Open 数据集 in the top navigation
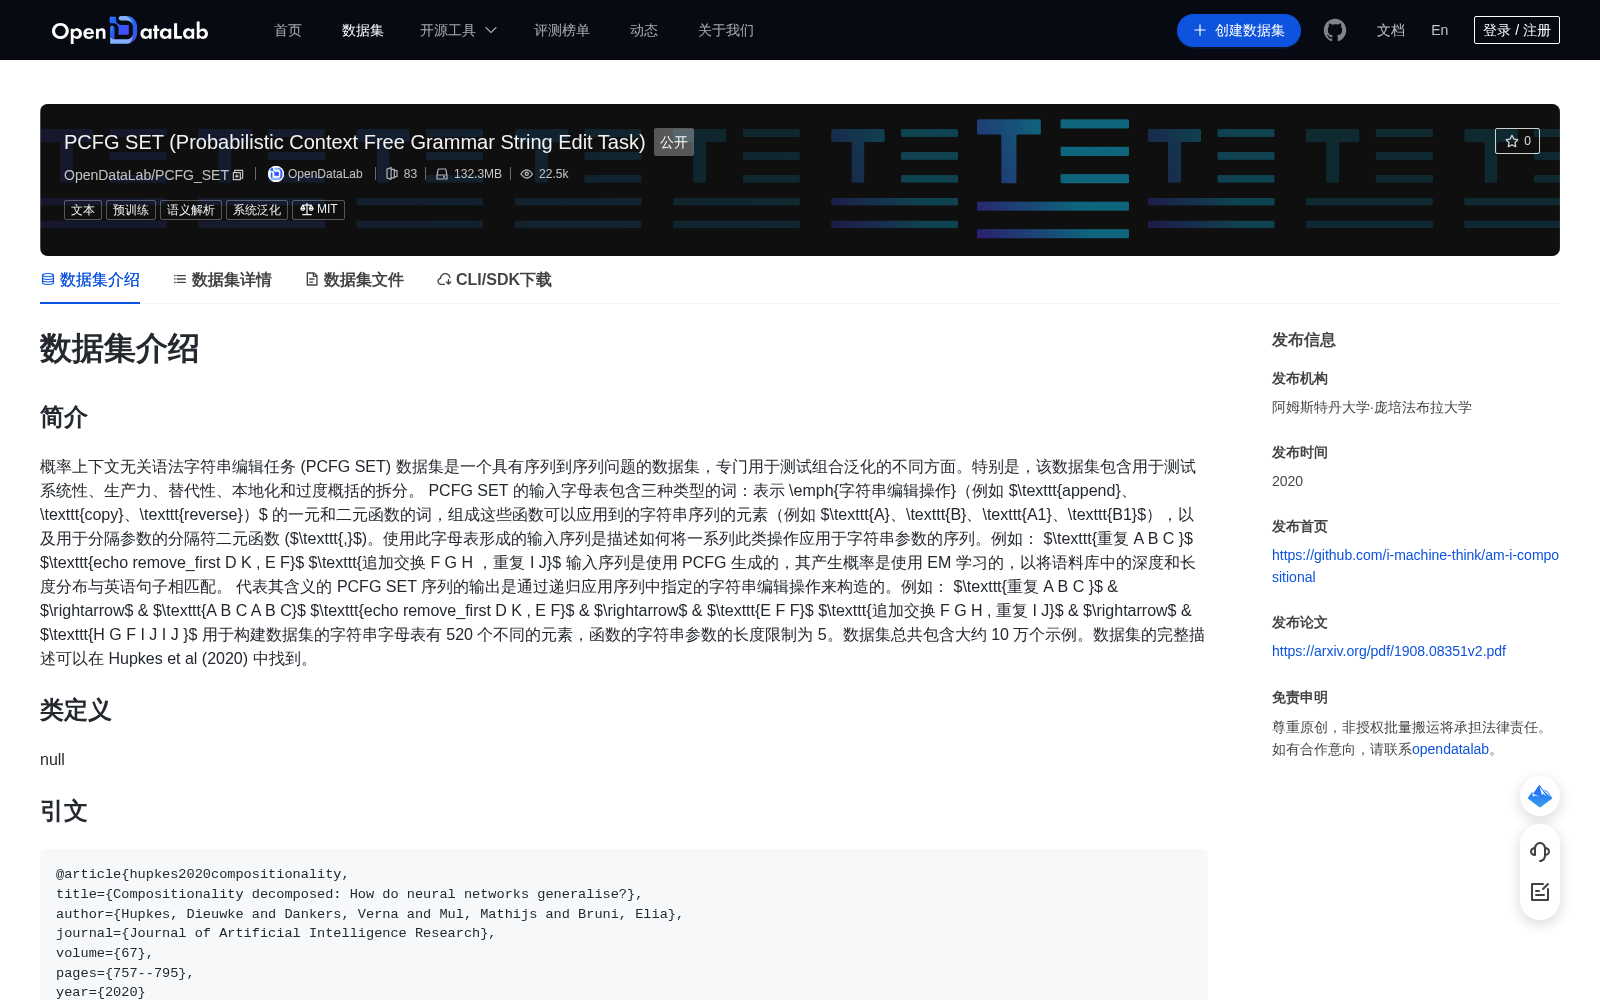Image resolution: width=1600 pixels, height=1000 pixels. [363, 30]
